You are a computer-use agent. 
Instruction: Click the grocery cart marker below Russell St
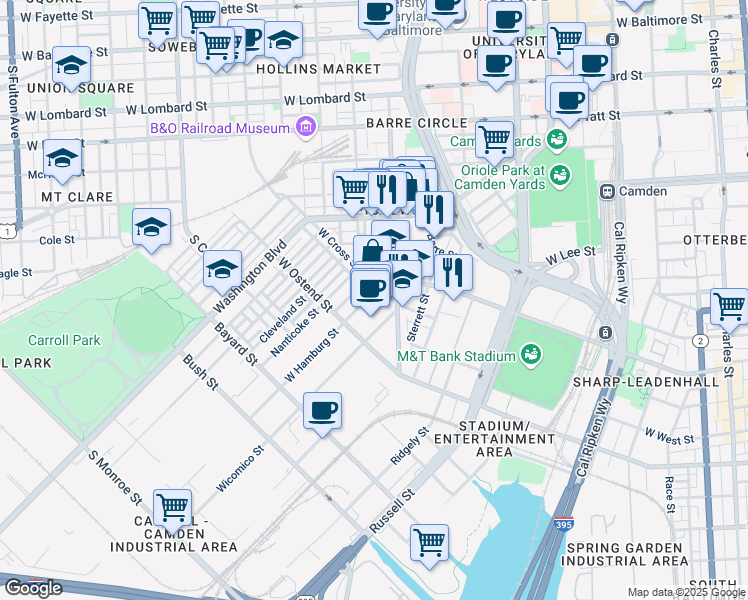[429, 544]
